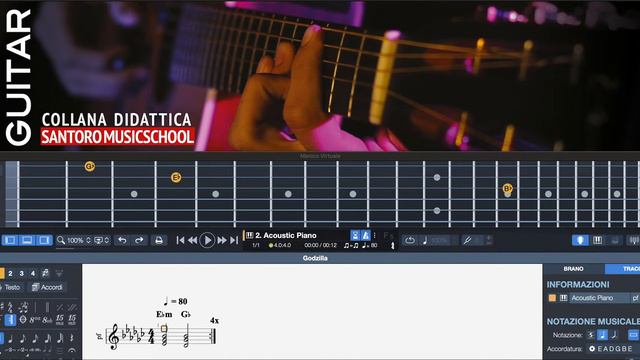Start playback with the Play button
640x360 pixels.
(207, 240)
